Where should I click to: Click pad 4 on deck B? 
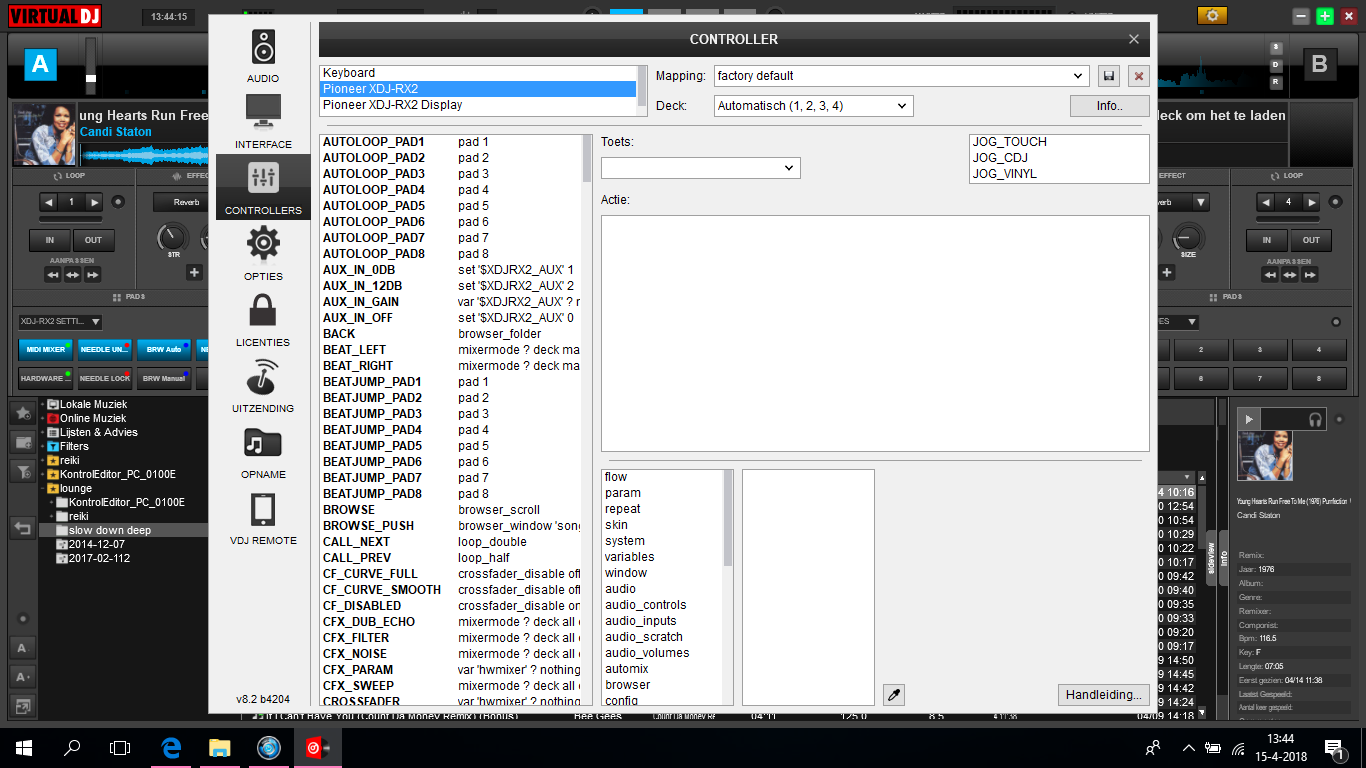point(1318,350)
